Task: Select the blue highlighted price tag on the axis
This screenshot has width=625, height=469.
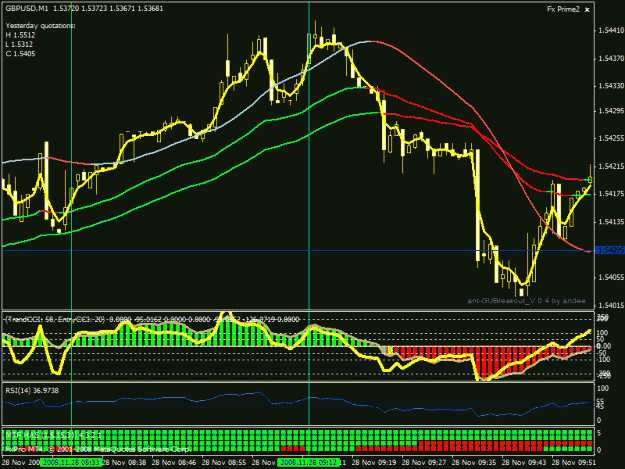Action: click(x=609, y=250)
